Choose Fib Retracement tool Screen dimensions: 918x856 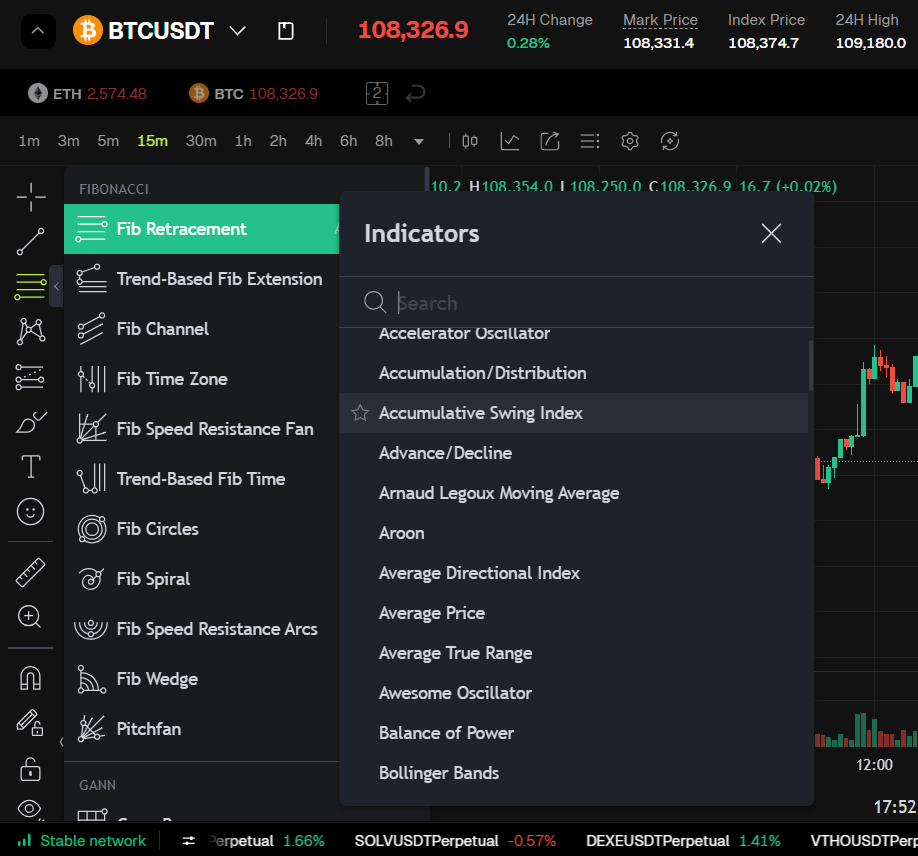point(201,229)
